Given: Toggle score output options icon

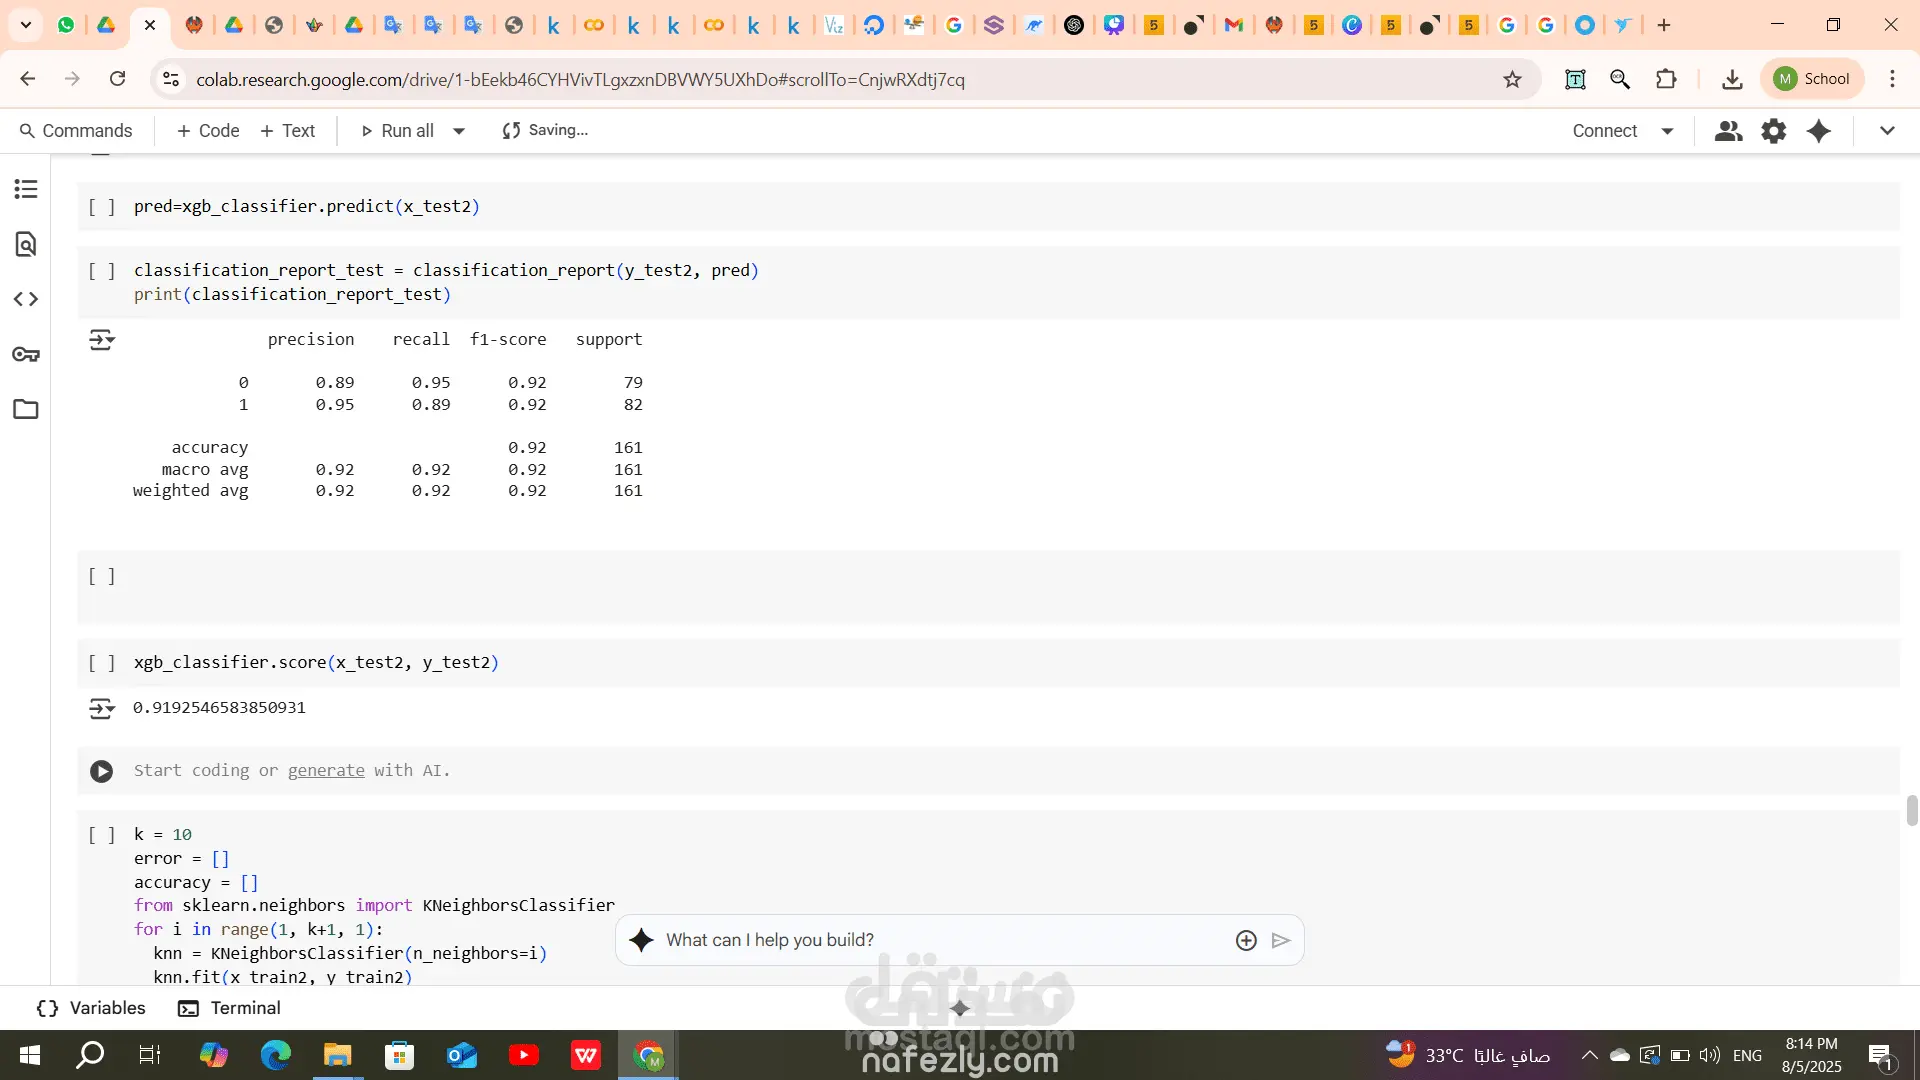Looking at the screenshot, I should point(102,709).
